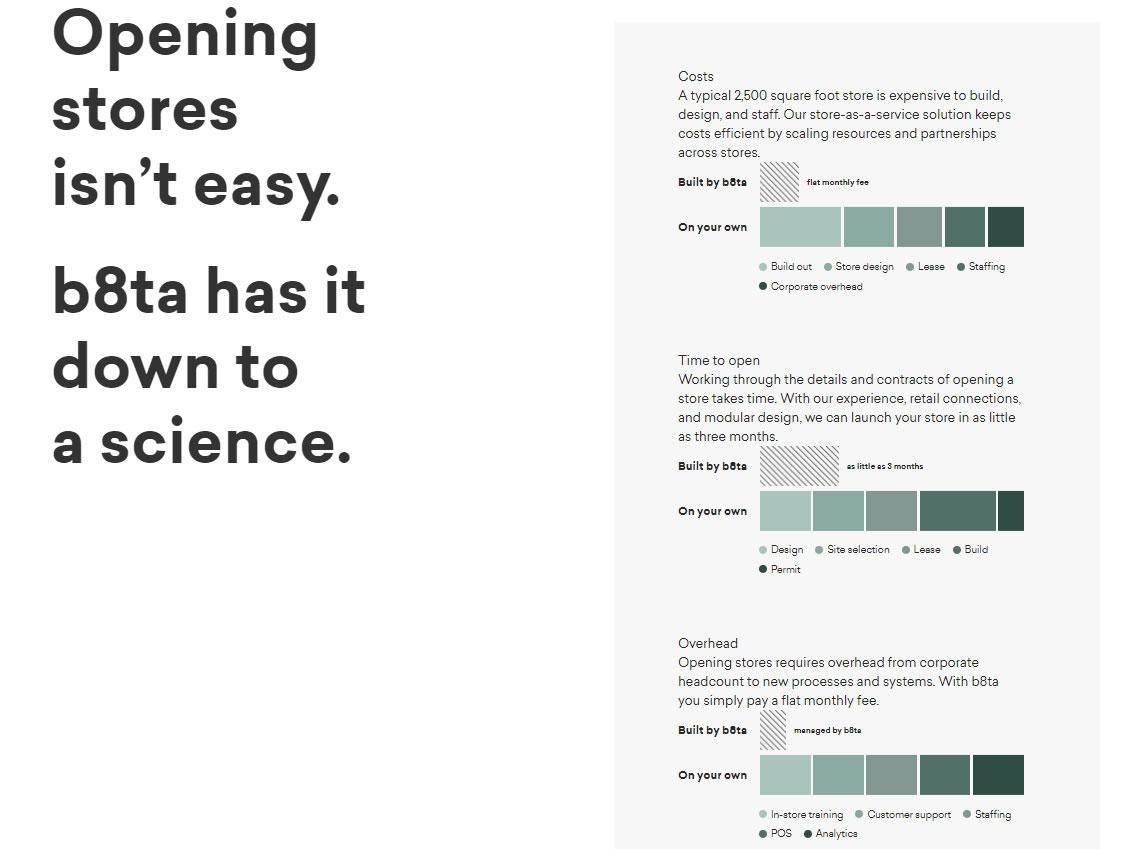Click the lightest Build out segment in Costs bar
Image resolution: width=1128 pixels, height=849 pixels.
(x=800, y=227)
